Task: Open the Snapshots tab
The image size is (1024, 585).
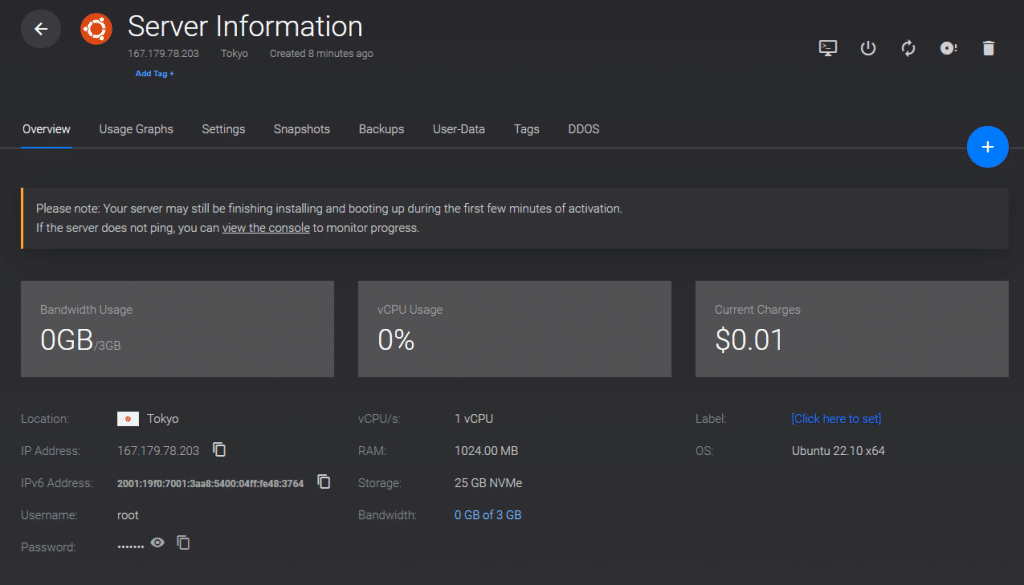Action: point(302,129)
